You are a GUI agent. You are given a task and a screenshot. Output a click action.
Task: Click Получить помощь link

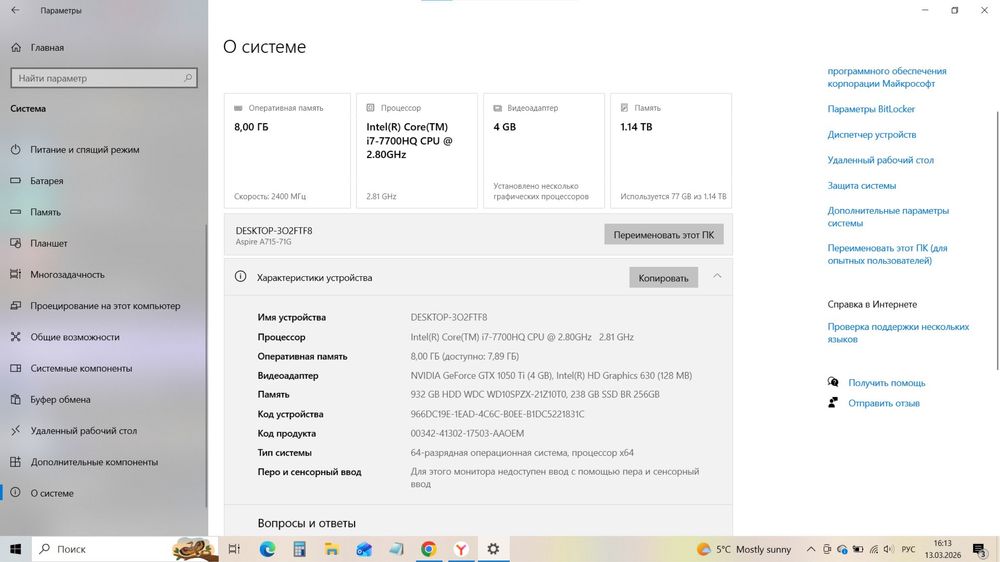click(886, 383)
